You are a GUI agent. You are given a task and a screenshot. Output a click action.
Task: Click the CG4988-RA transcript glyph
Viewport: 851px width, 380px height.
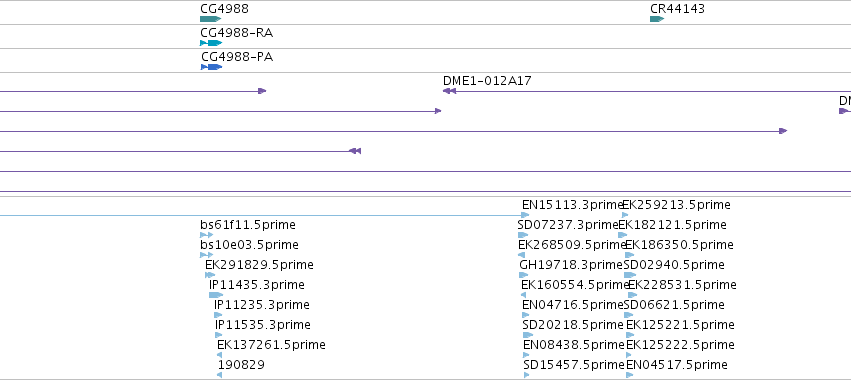point(211,43)
